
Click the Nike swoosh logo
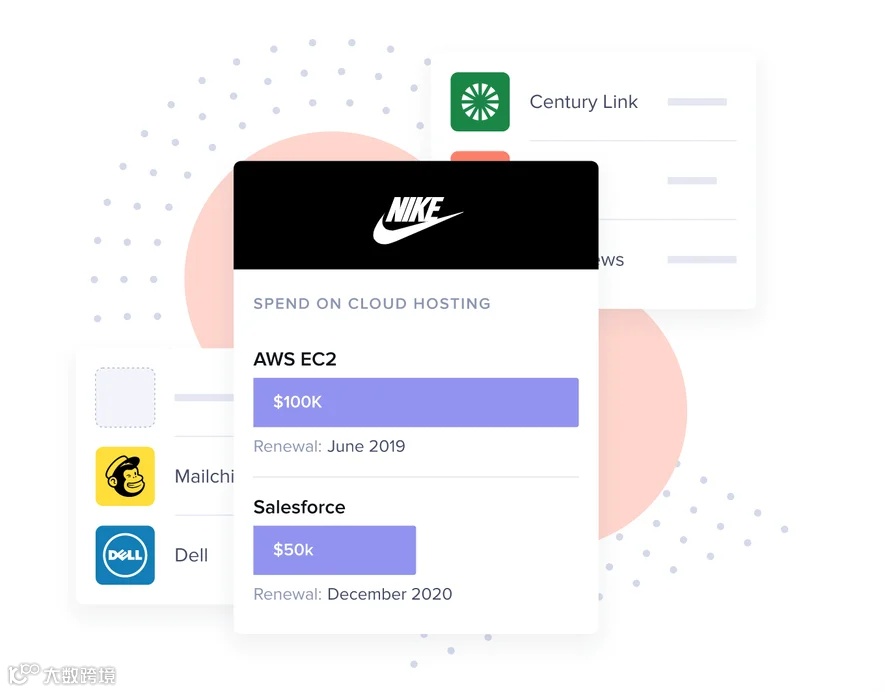pyautogui.click(x=418, y=220)
